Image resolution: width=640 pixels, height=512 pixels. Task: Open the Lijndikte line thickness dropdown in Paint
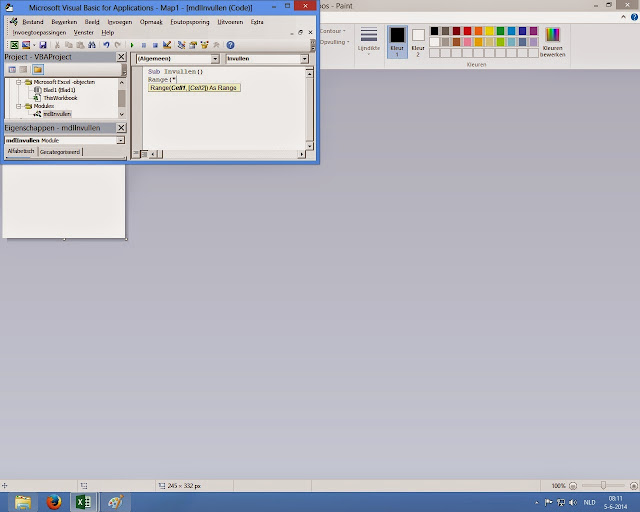(x=369, y=41)
